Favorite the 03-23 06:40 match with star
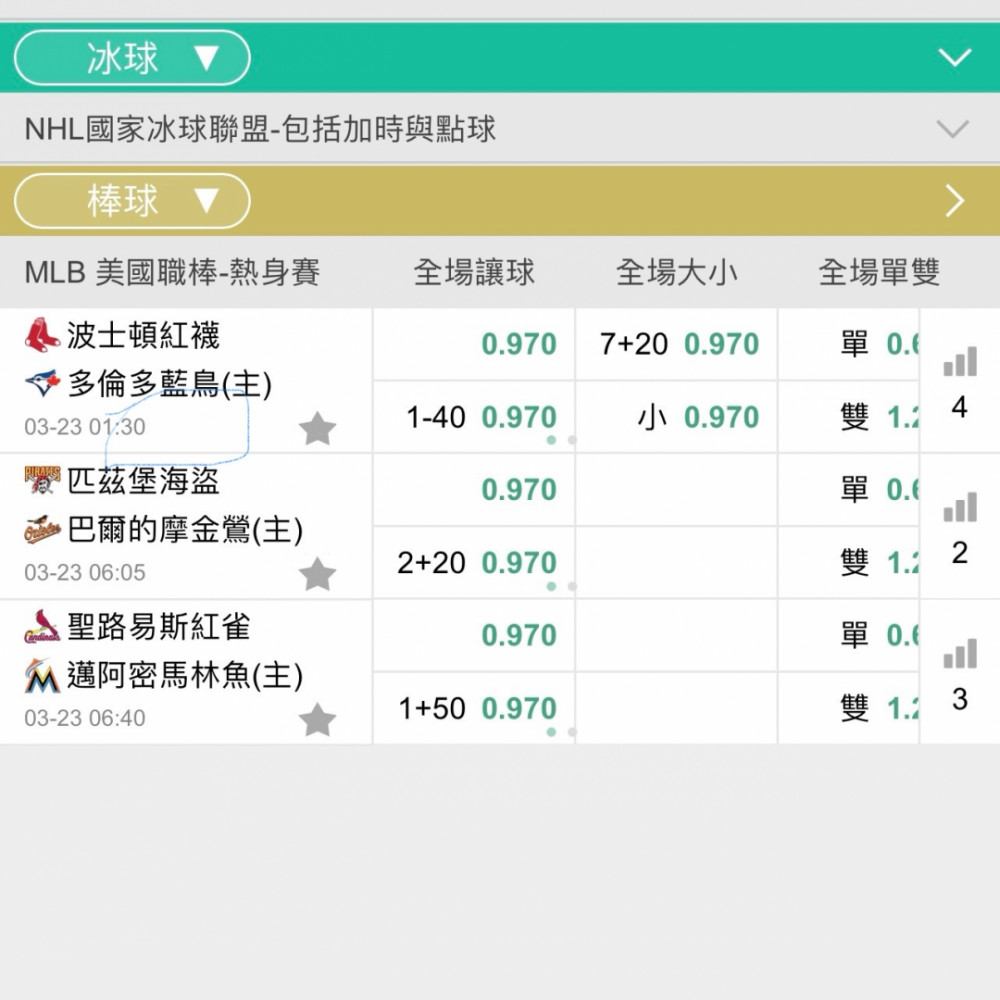 click(317, 719)
